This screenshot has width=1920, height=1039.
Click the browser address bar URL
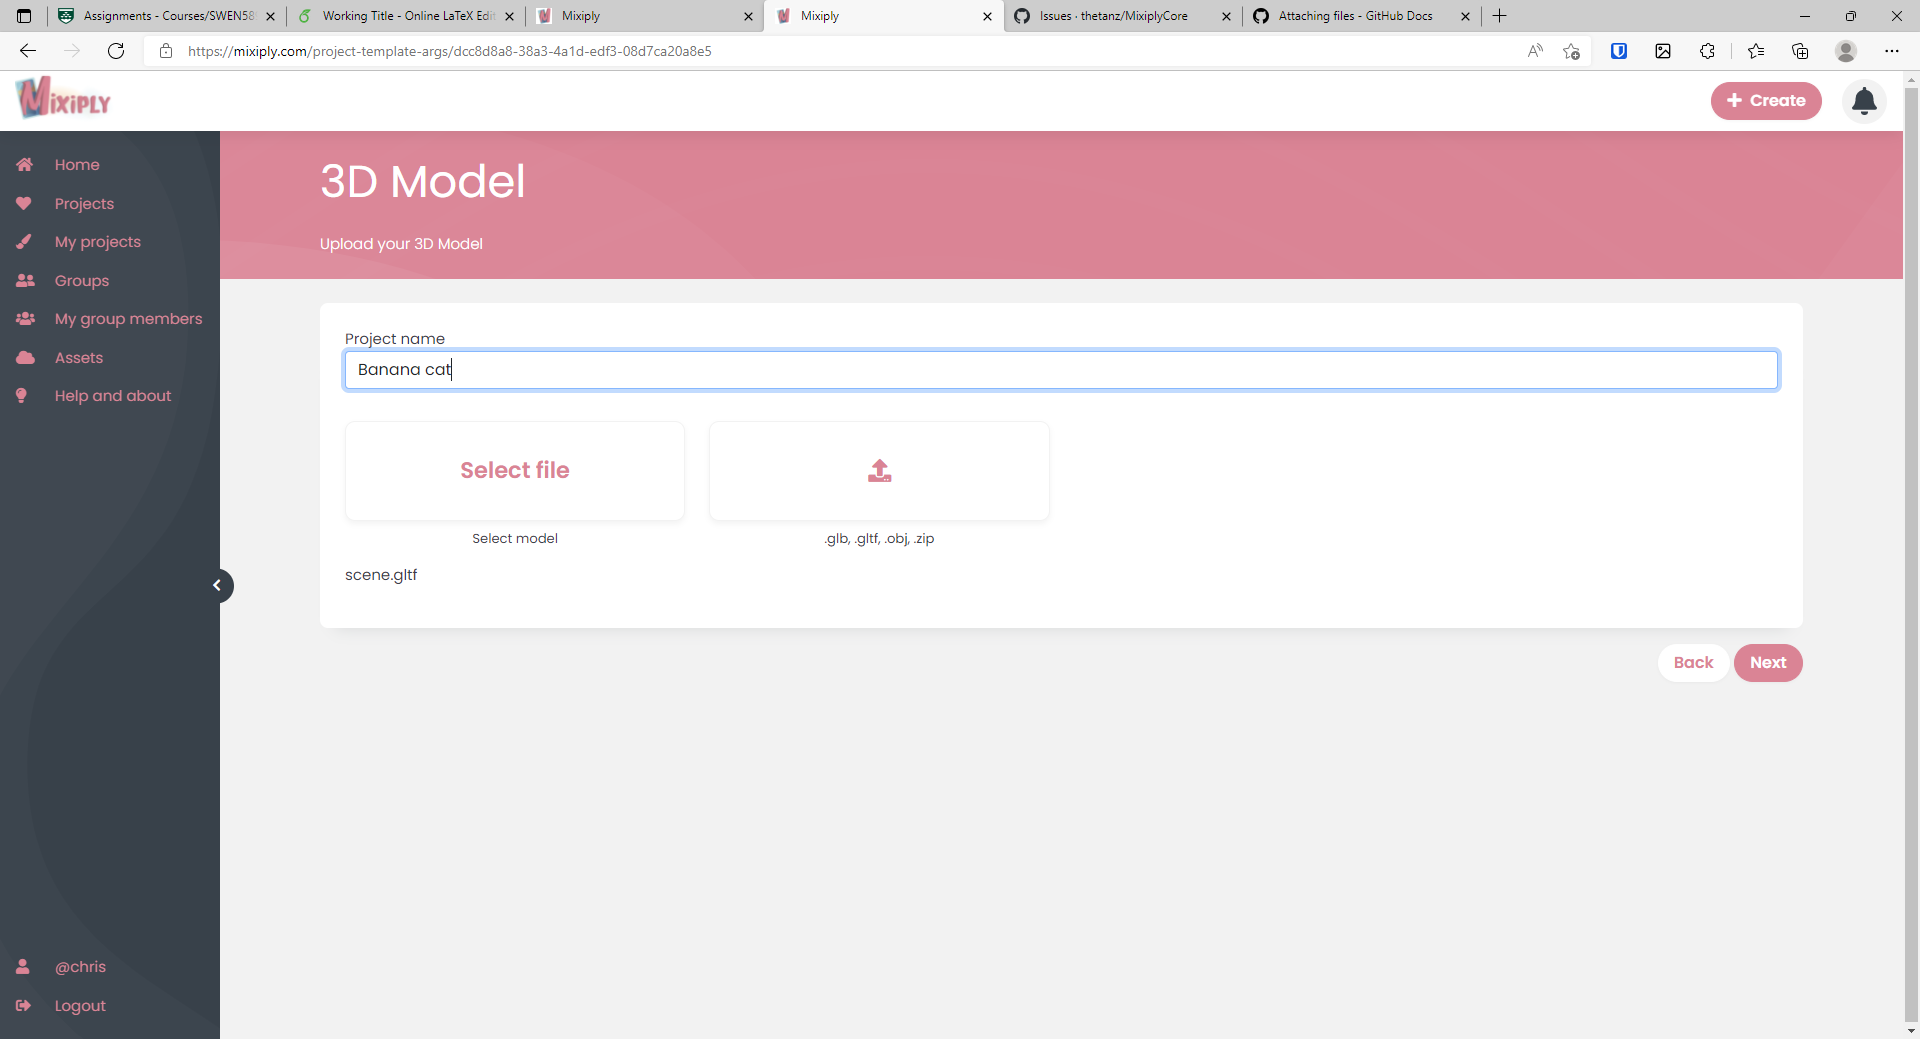click(450, 51)
